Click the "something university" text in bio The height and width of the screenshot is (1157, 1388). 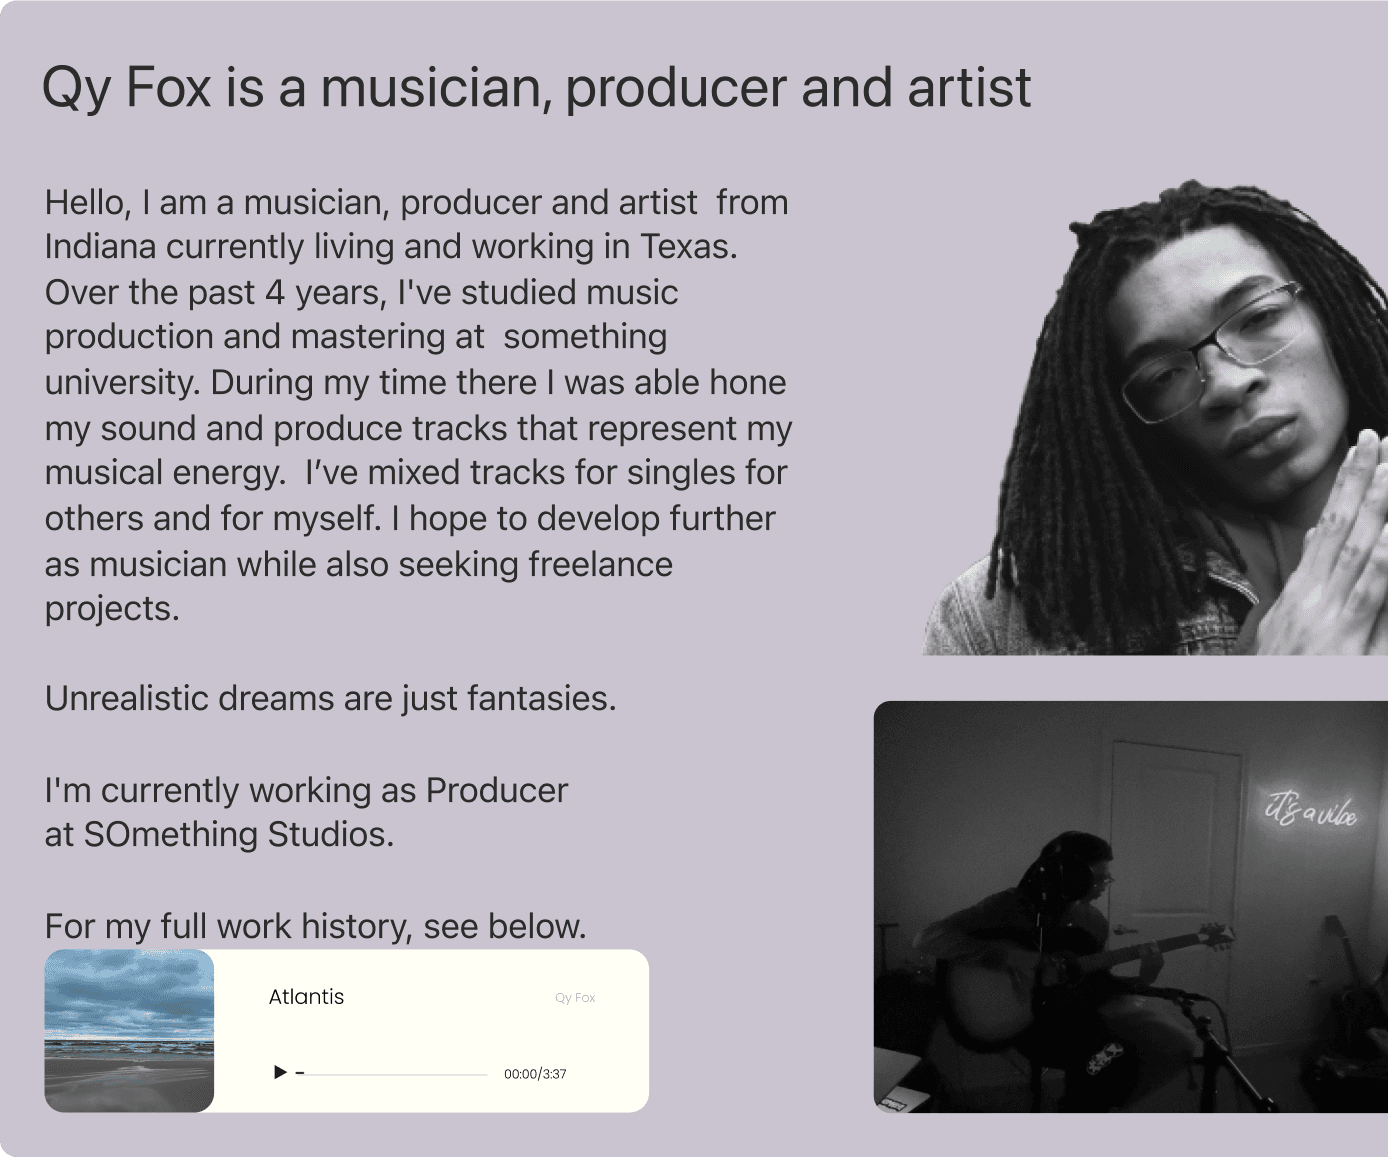(x=584, y=337)
